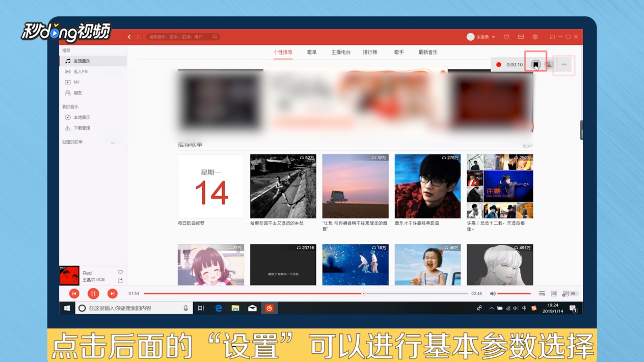Click the red album art thumbnail
The image size is (644, 362).
69,275
